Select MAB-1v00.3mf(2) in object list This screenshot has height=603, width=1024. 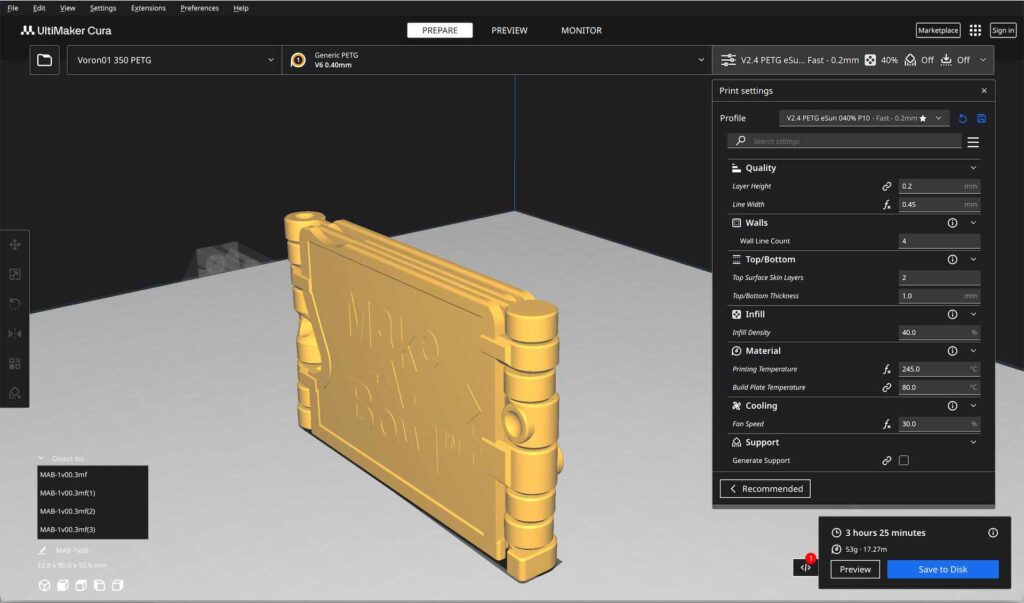93,511
